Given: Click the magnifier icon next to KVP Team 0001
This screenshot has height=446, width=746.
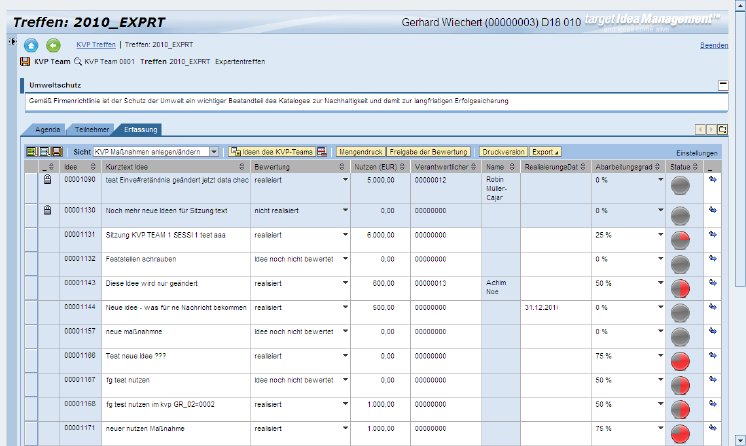Looking at the screenshot, I should tap(78, 61).
